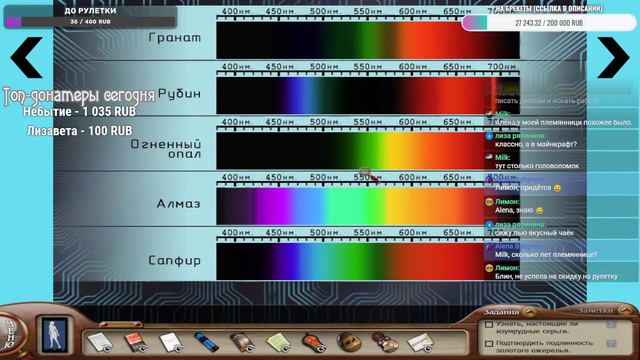Tick the изумрудные серьги task checkbox
Viewport: 640px width, 360px height.
point(489,325)
